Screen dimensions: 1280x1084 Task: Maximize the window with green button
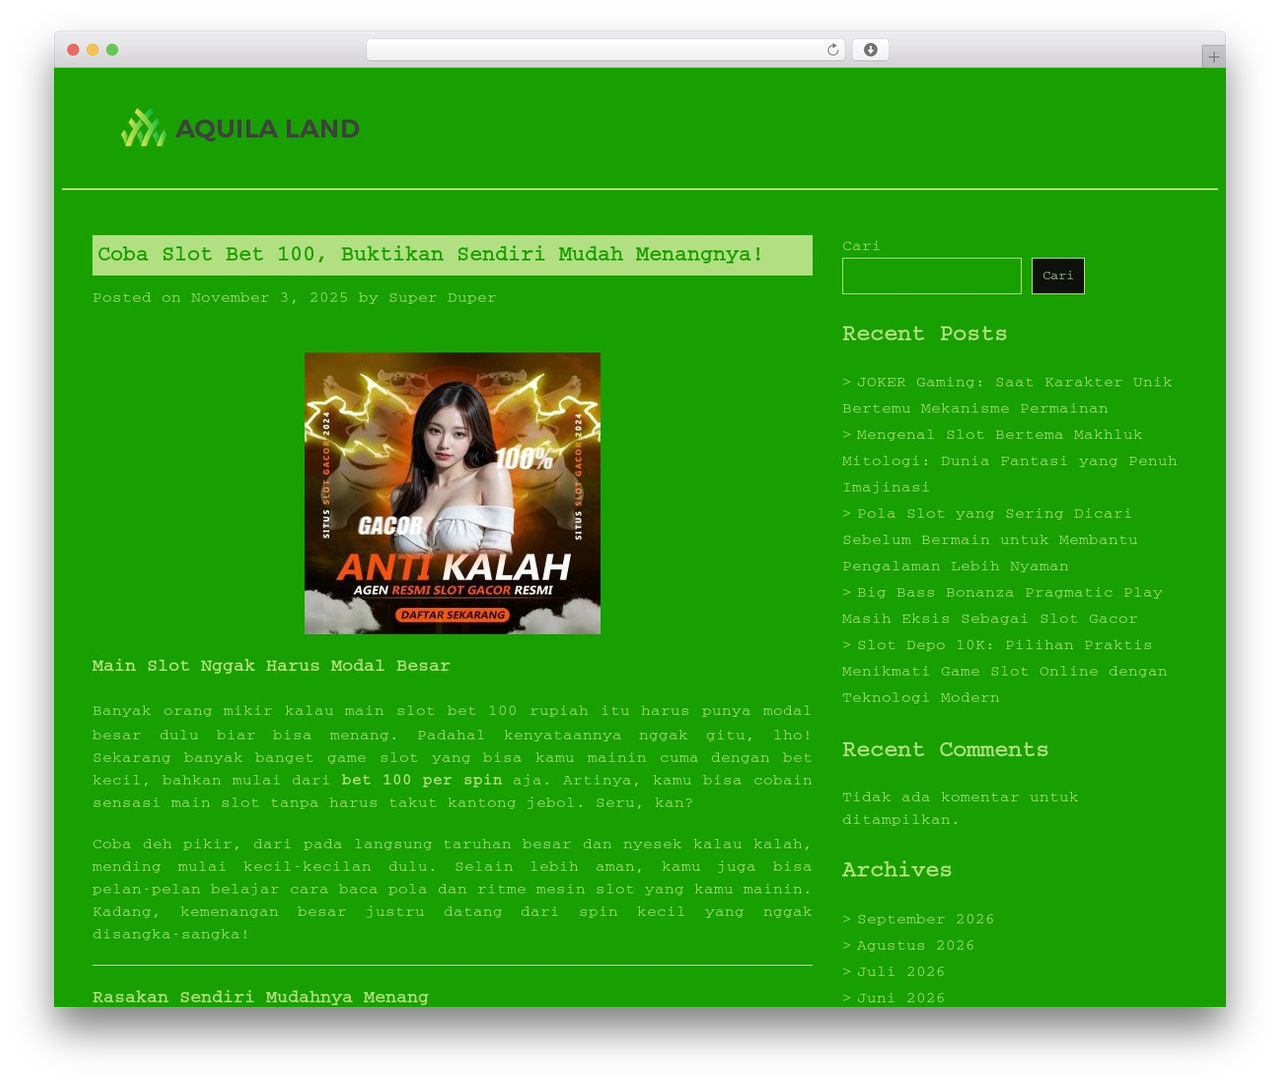(112, 50)
